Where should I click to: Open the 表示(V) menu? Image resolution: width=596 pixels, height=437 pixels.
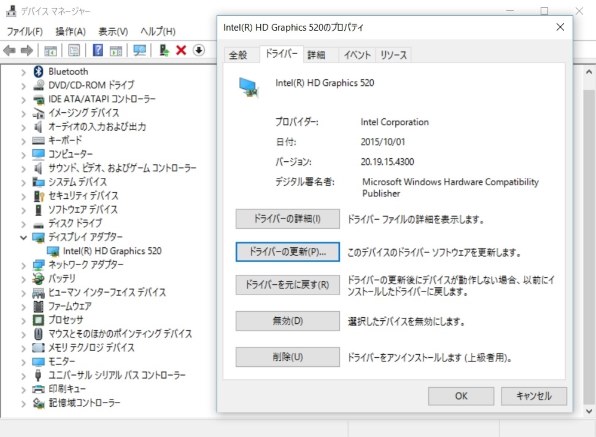pos(113,31)
